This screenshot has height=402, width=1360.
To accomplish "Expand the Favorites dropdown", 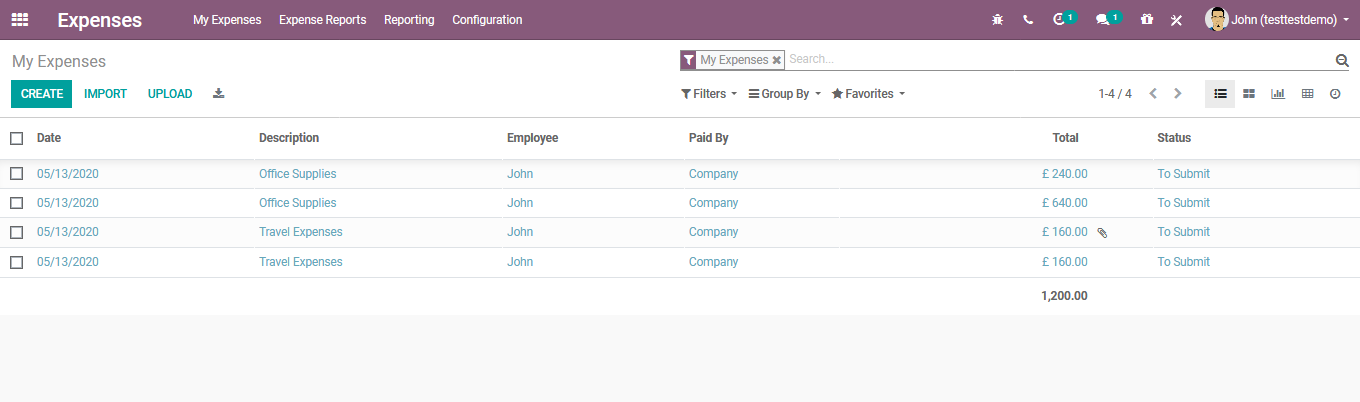I will pos(868,94).
